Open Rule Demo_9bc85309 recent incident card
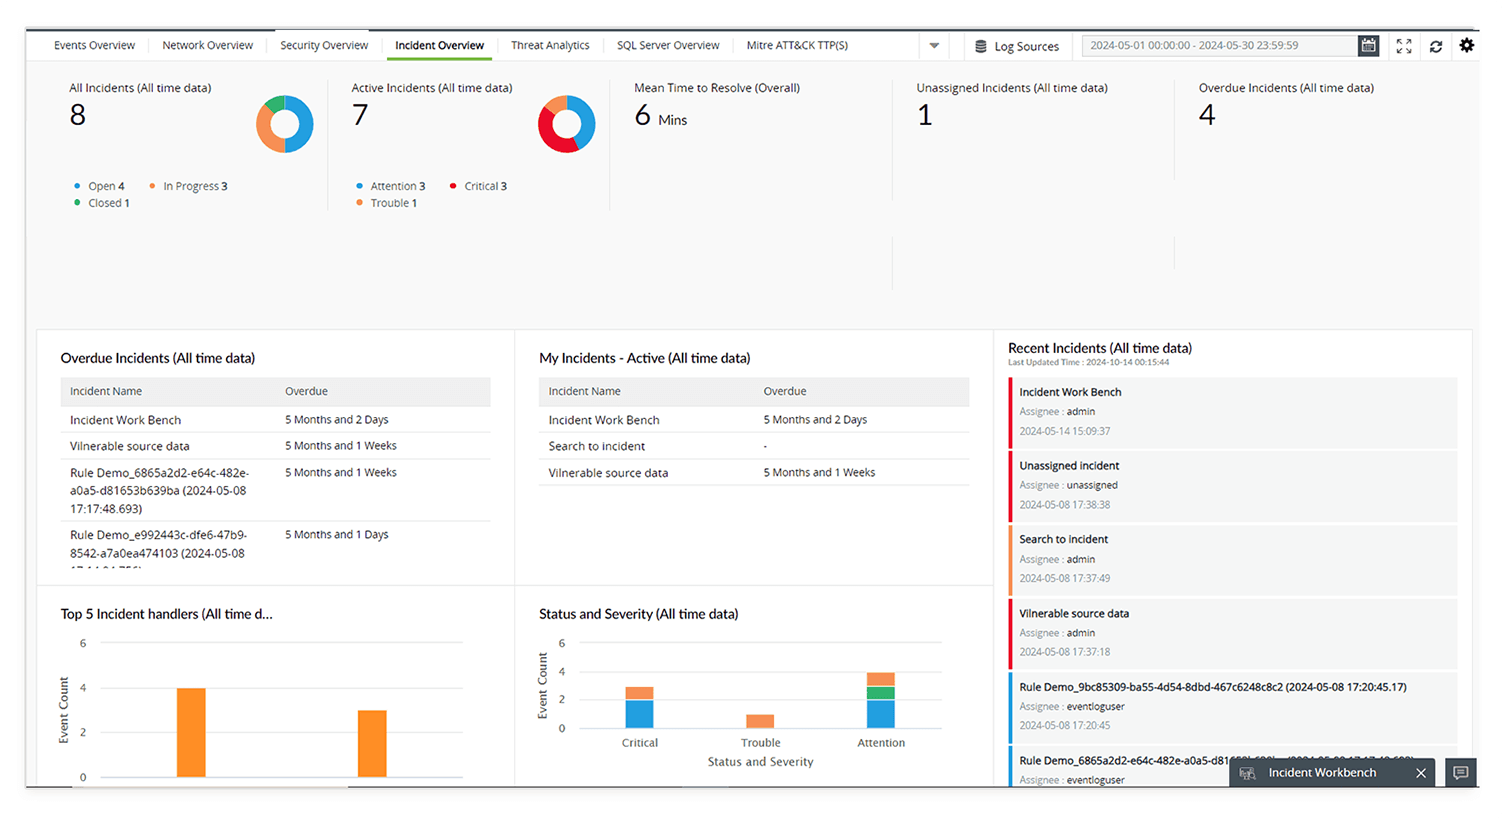Screen dimensions: 1503x820 tap(1233, 706)
